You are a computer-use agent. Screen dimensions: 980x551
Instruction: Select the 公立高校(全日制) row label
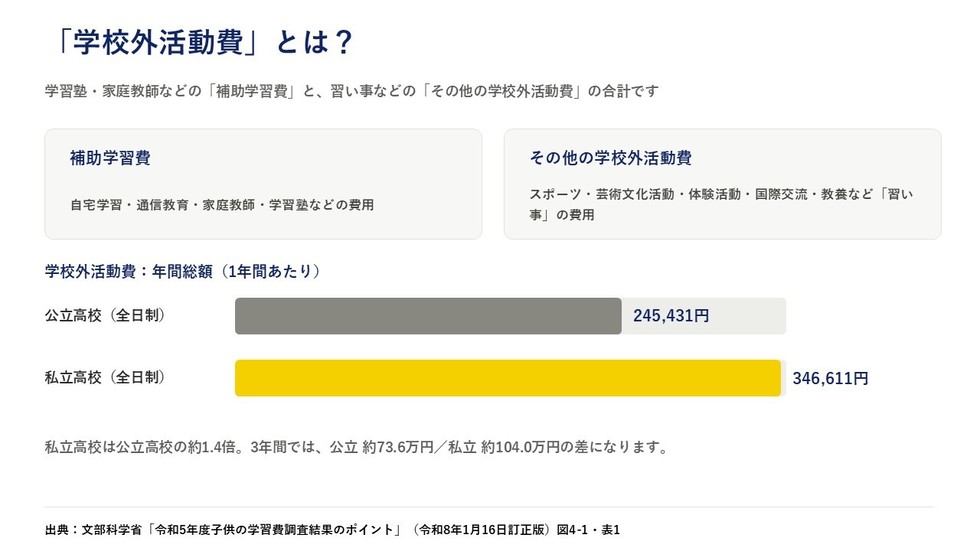(x=106, y=315)
